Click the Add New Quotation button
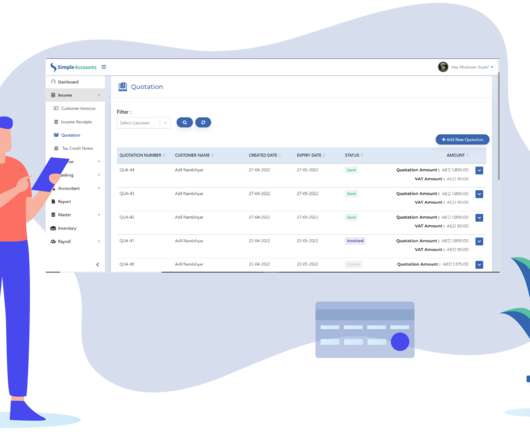This screenshot has height=442, width=530. (x=462, y=140)
